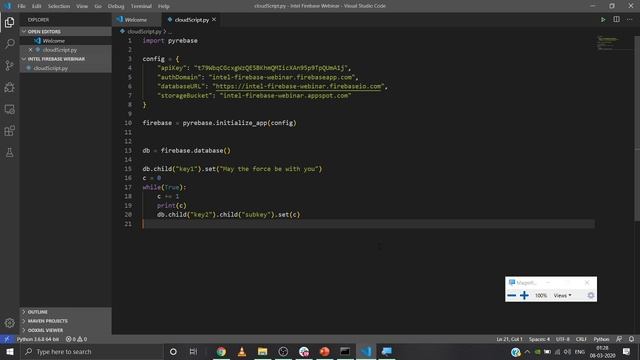Change file encoding UTF-8
640x360 pixels.
click(x=563, y=339)
